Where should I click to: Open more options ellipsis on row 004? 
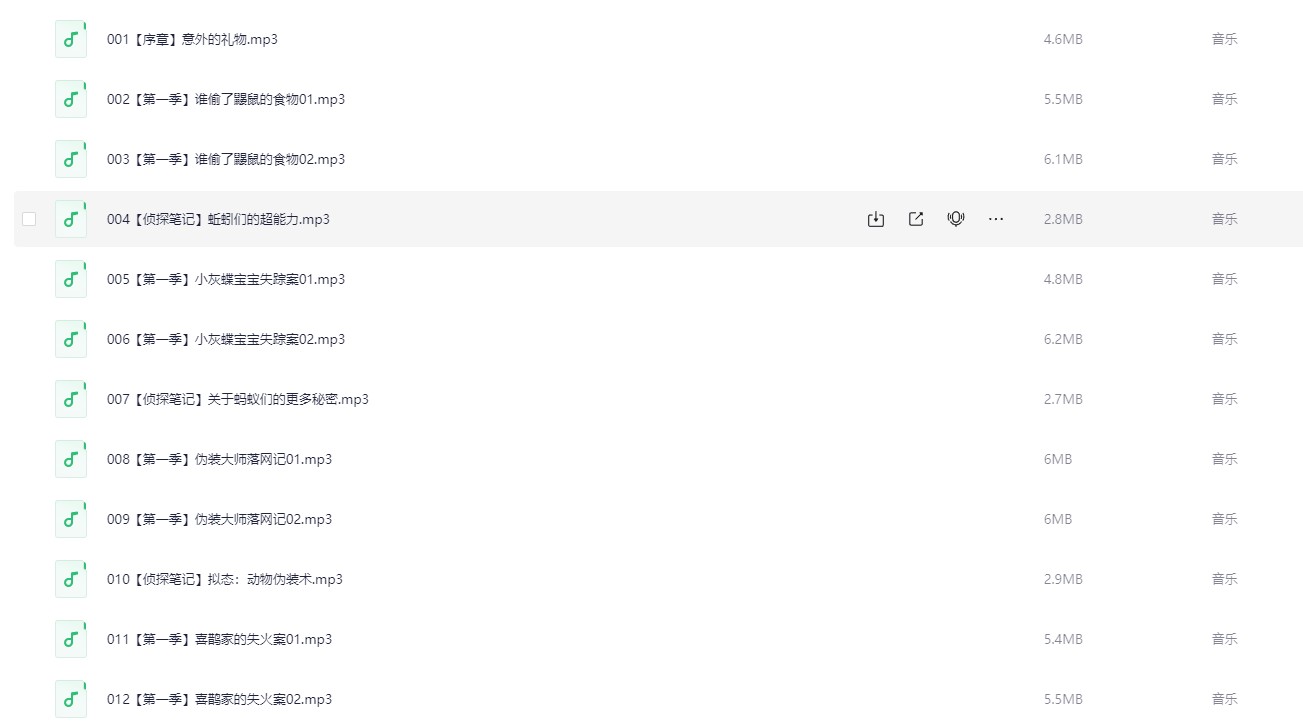click(996, 219)
